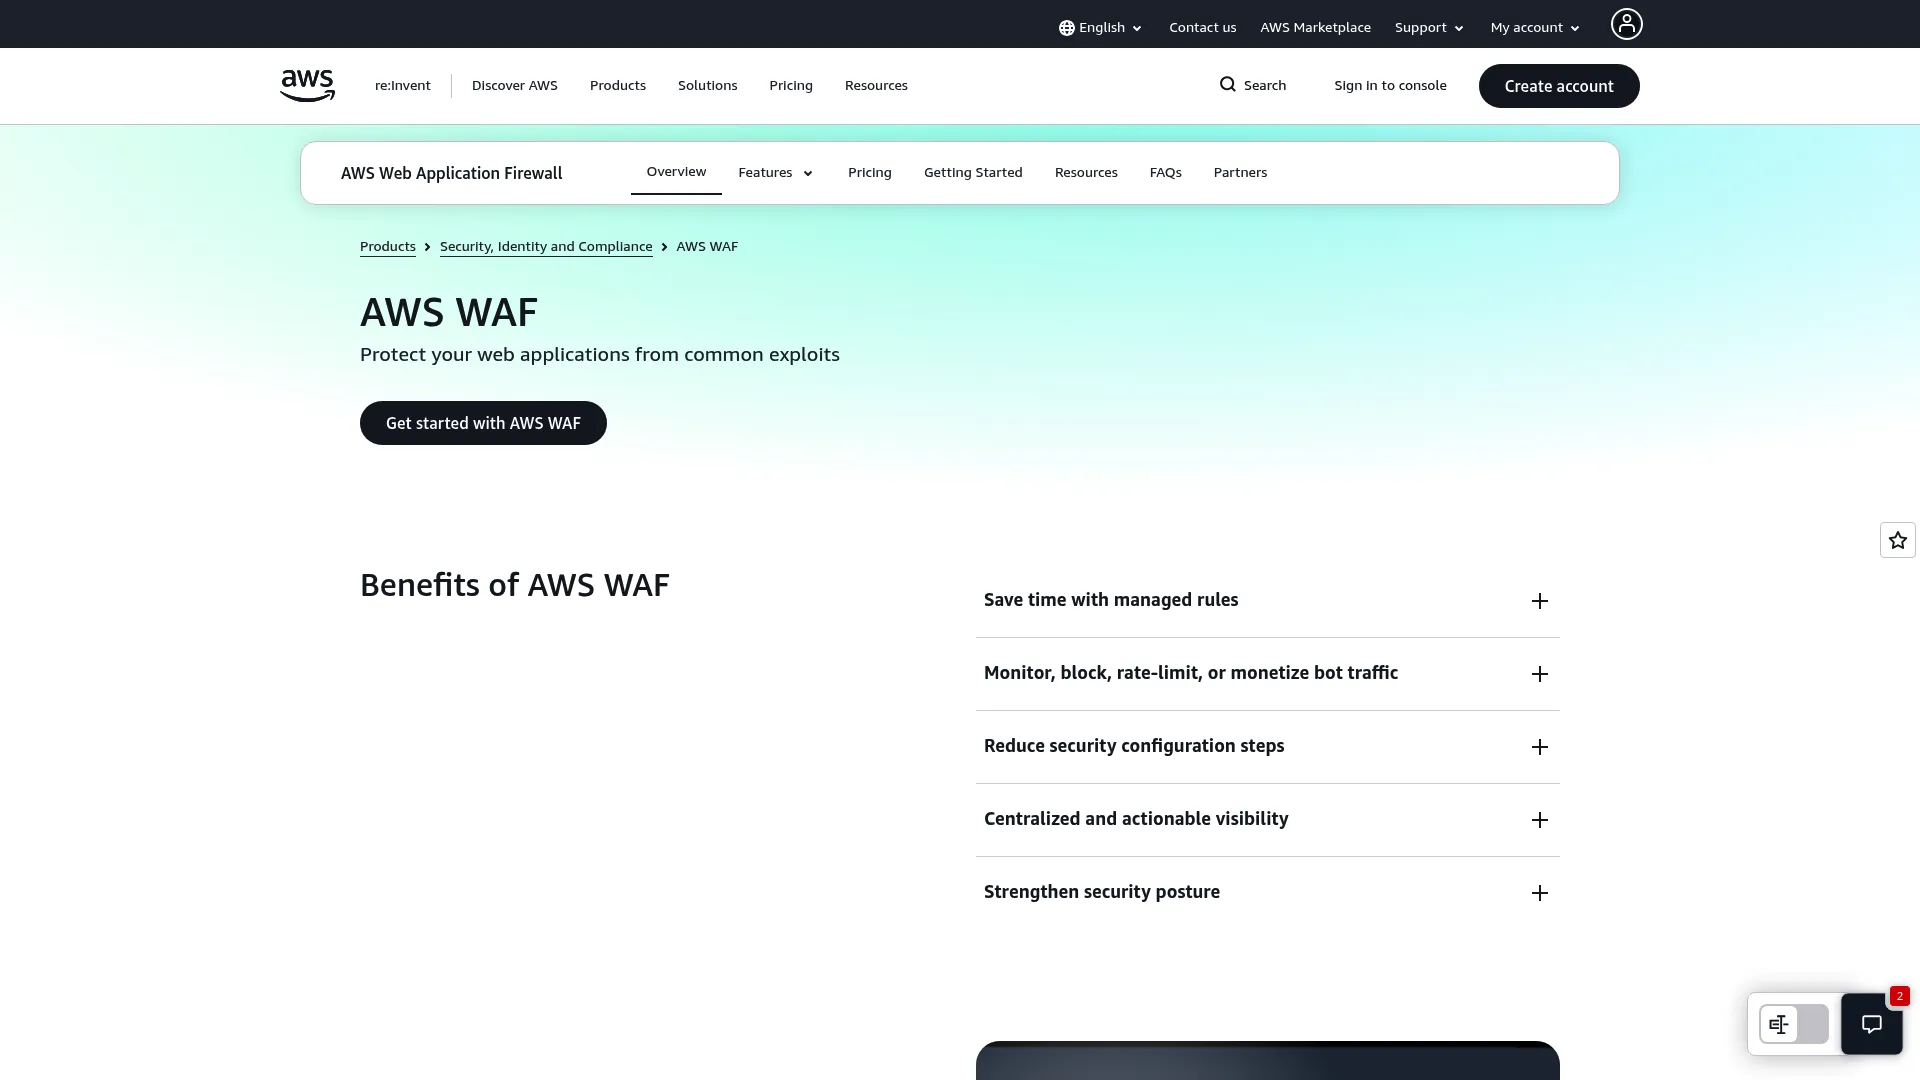Open the Getting Started tab
The height and width of the screenshot is (1080, 1920).
click(x=973, y=173)
